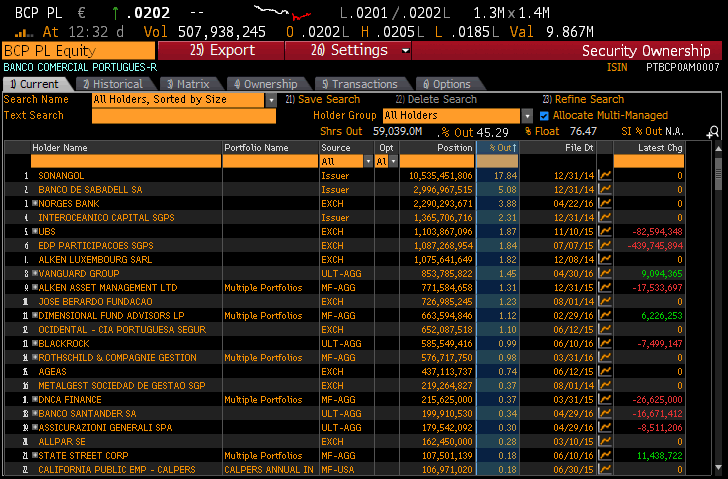Sort by the Position column header
728x479 pixels.
(437, 148)
